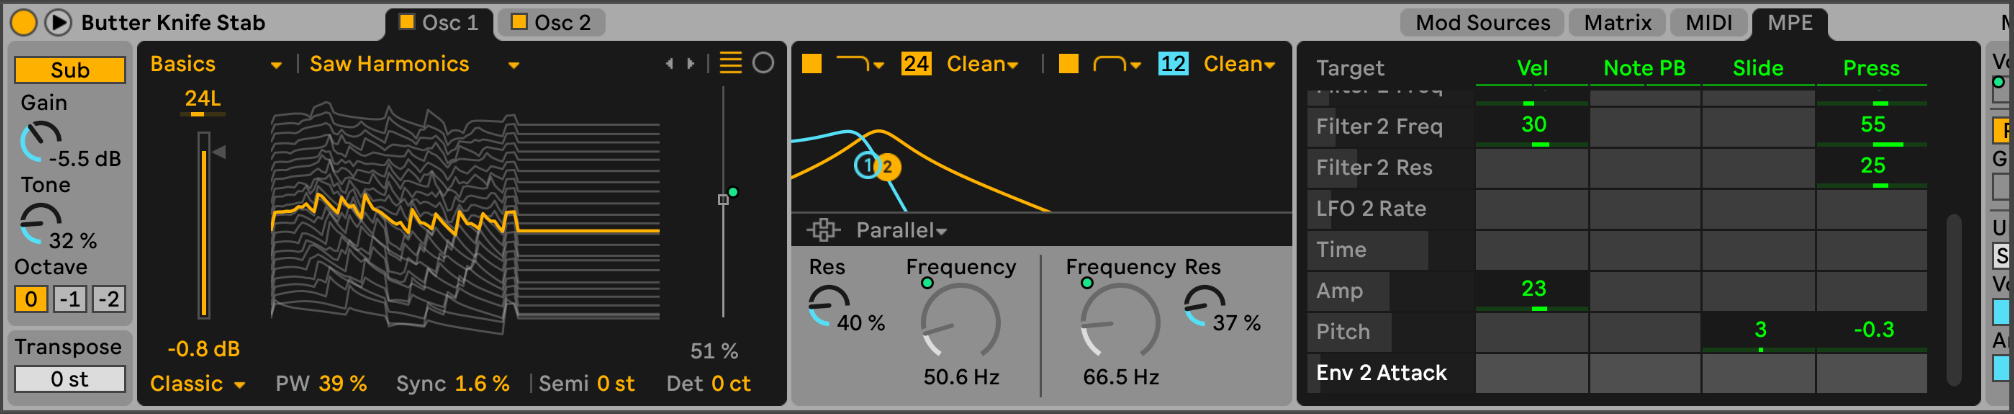Open the Classic oscillator effect dropdown

click(197, 384)
